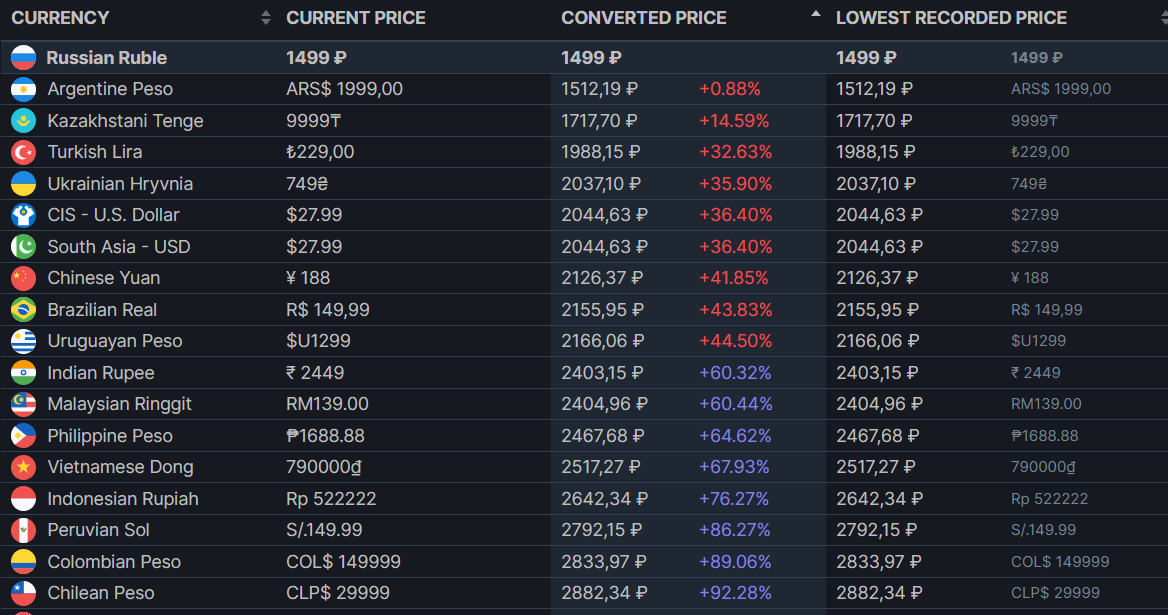Image resolution: width=1168 pixels, height=615 pixels.
Task: Select the Argentine Peso currency name
Action: [110, 89]
